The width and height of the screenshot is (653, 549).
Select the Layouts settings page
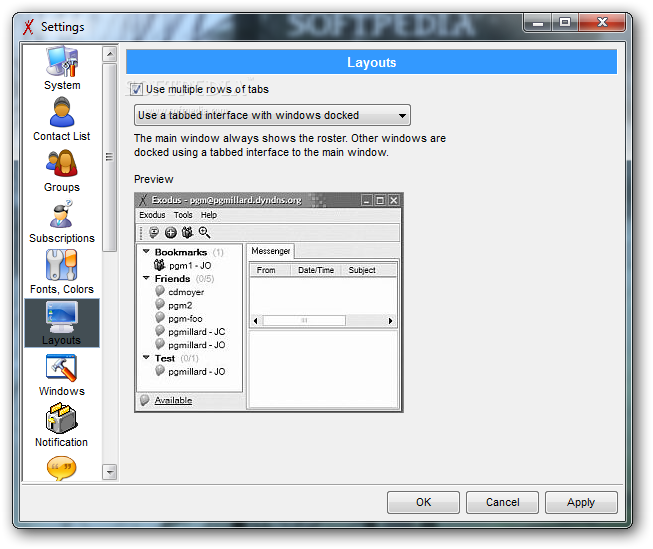pos(62,323)
